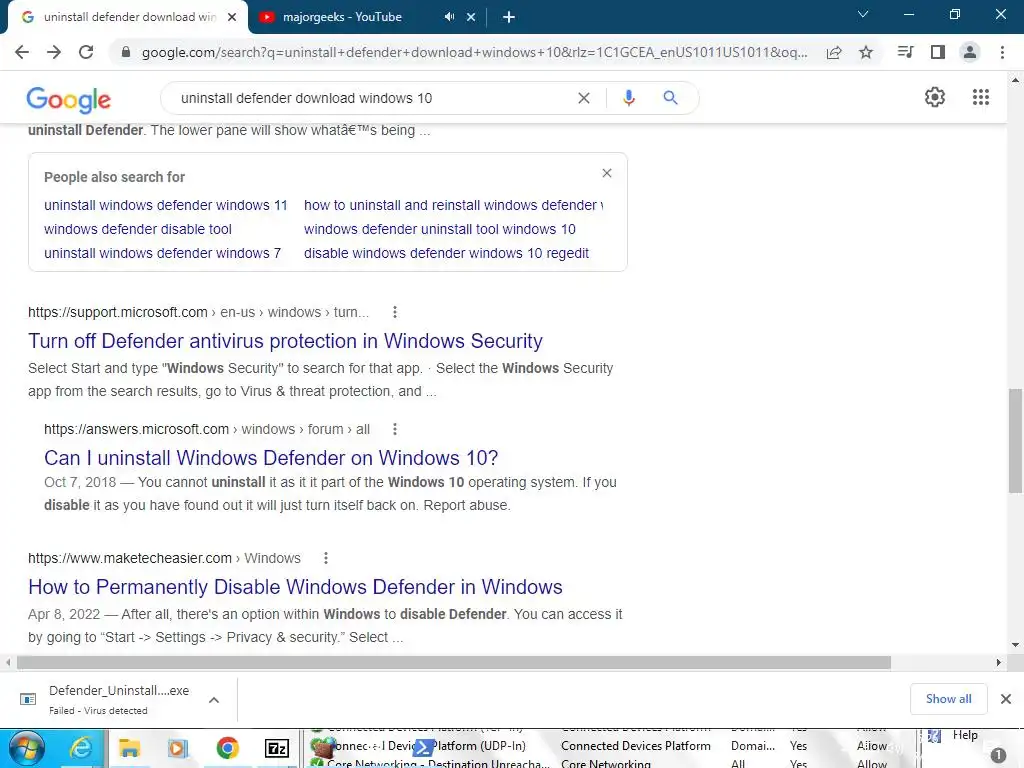Toggle the Chrome side panel
The width and height of the screenshot is (1024, 768).
[x=938, y=52]
